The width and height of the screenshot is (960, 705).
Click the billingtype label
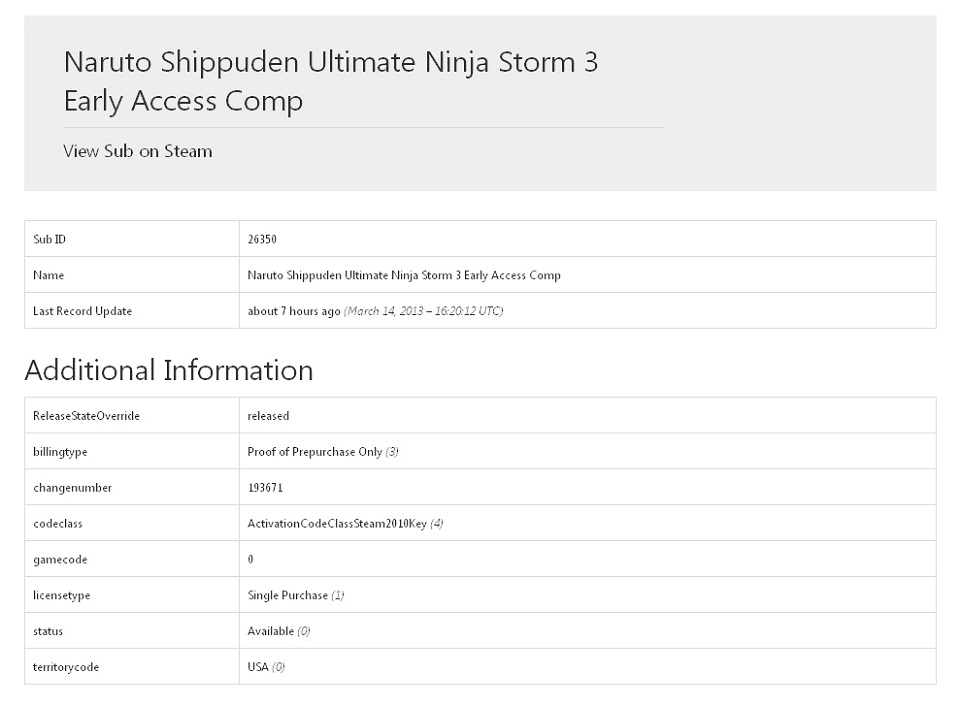[x=60, y=452]
